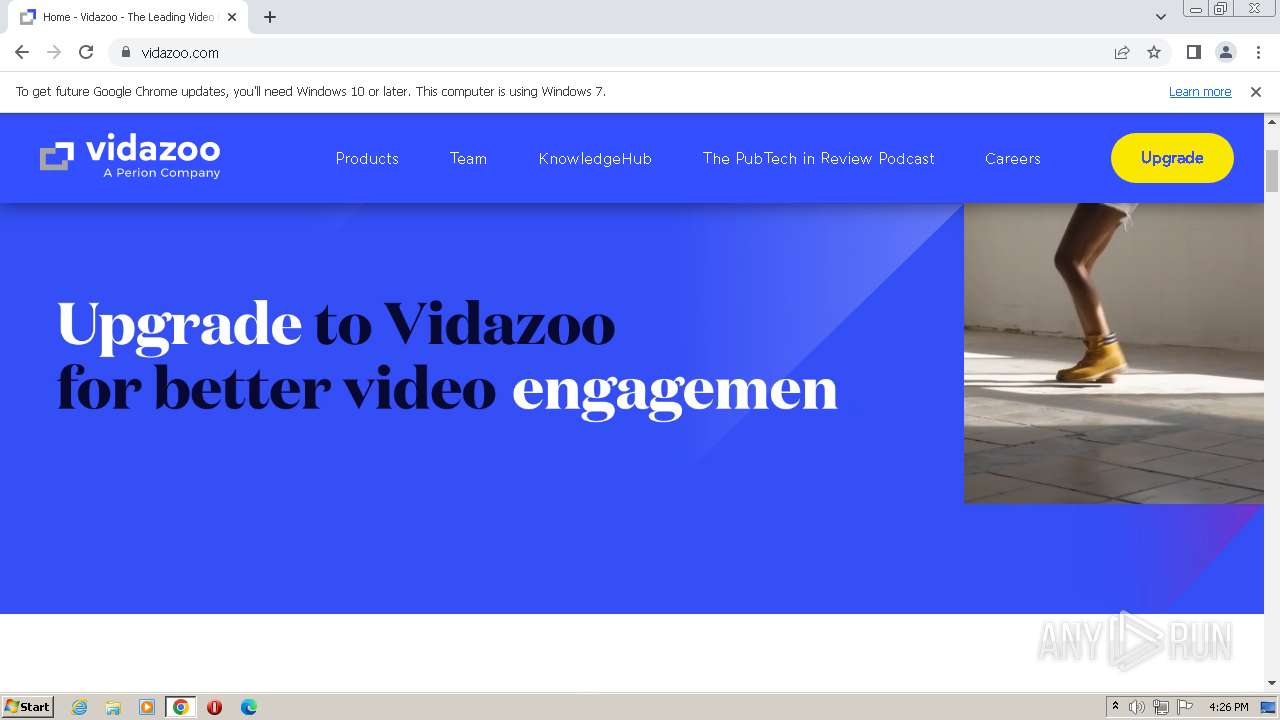
Task: Show hidden system tray icons
Action: tap(1115, 707)
